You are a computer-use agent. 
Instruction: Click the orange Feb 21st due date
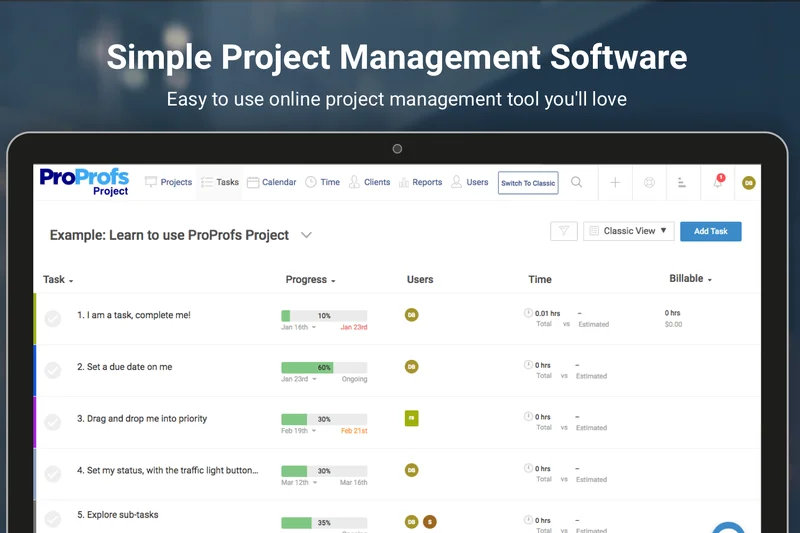[x=354, y=431]
